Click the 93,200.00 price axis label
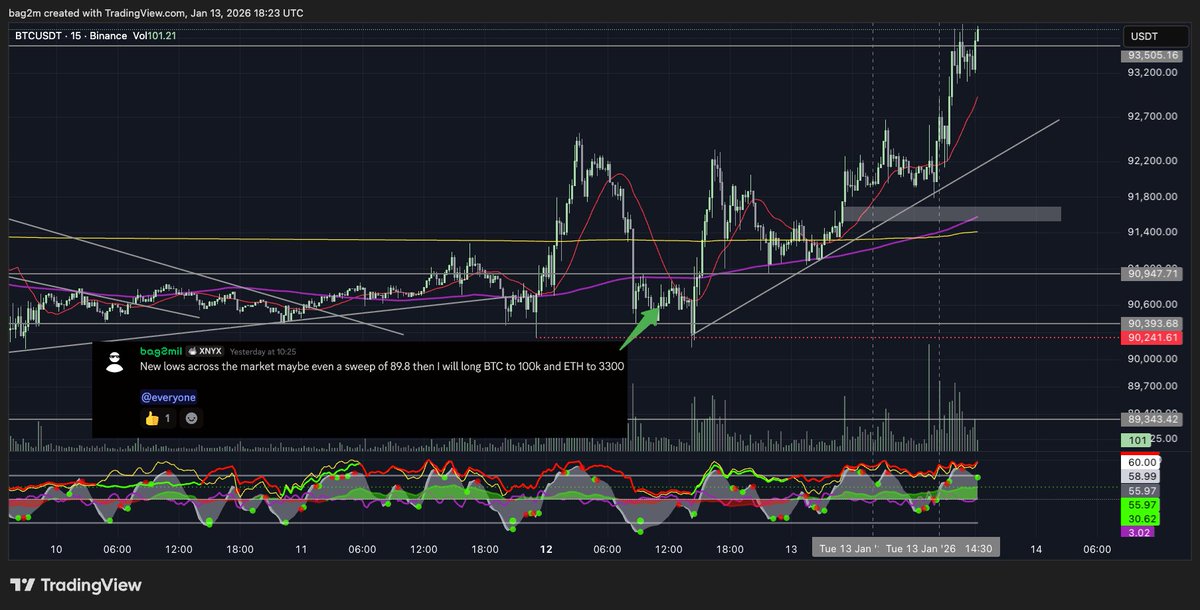Image resolution: width=1200 pixels, height=610 pixels. click(x=1152, y=73)
